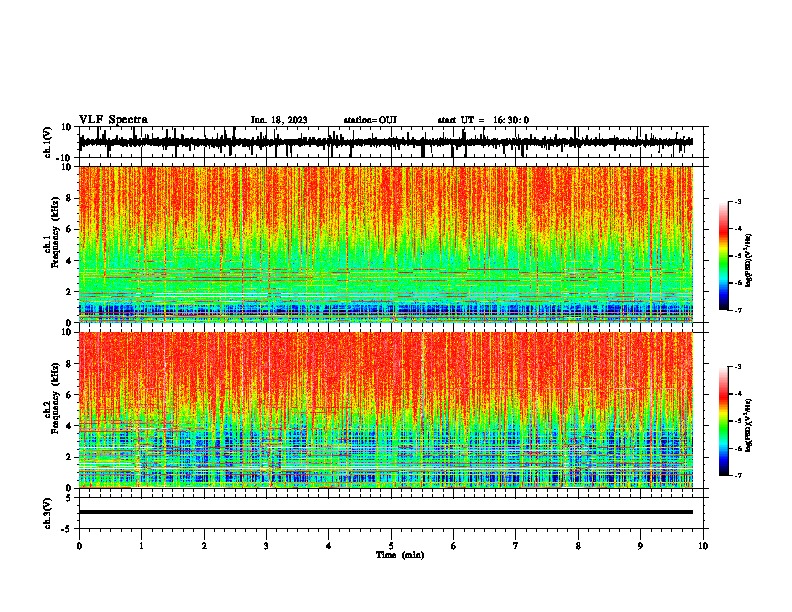Click the ch.3(V) flat trace panel
This screenshot has height=612, width=792.
393,513
